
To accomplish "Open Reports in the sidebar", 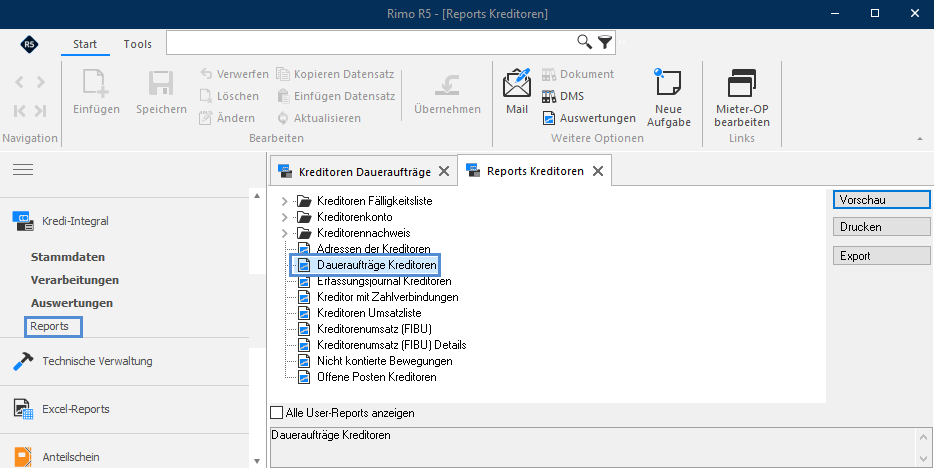I will (x=49, y=326).
